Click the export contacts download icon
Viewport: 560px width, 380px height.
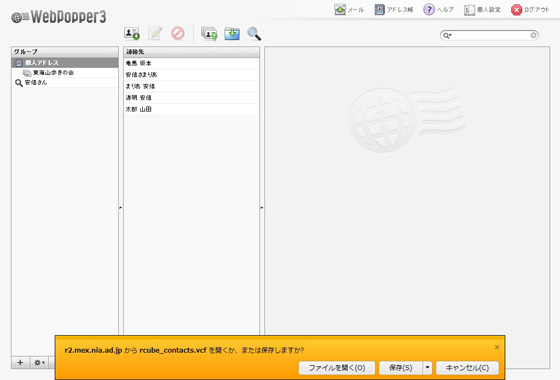(x=232, y=34)
